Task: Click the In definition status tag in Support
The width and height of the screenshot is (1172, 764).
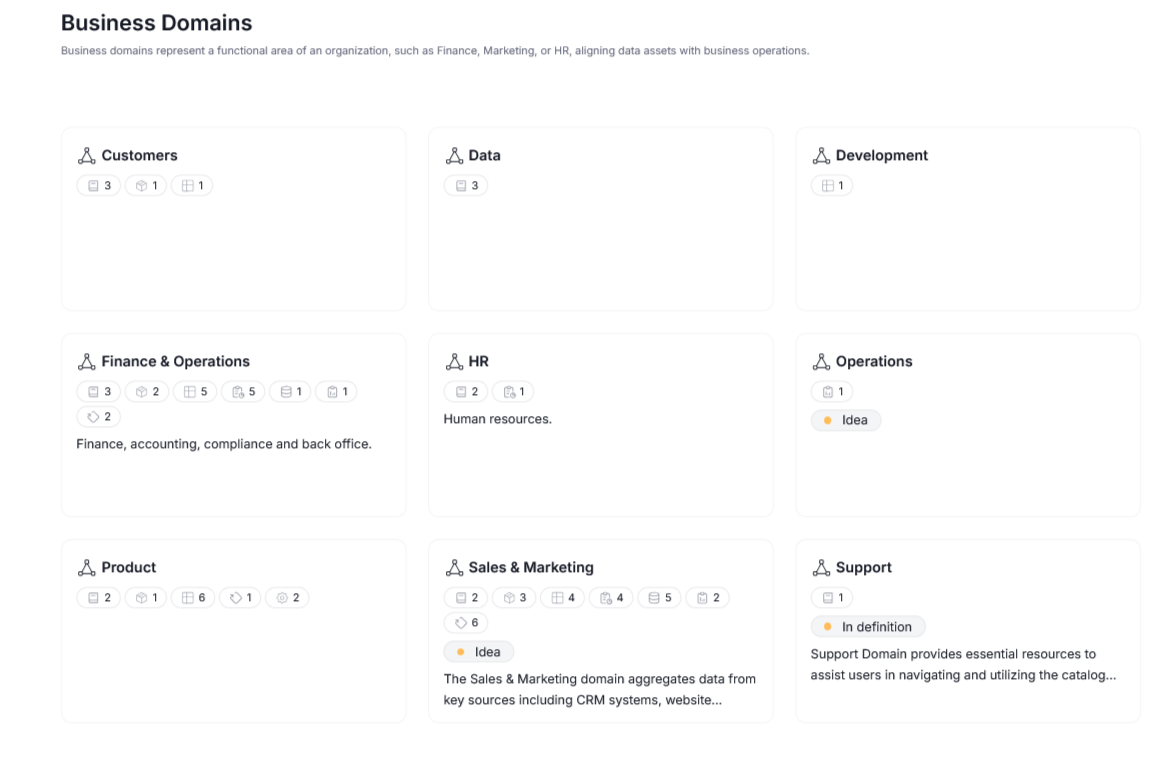Action: [868, 627]
